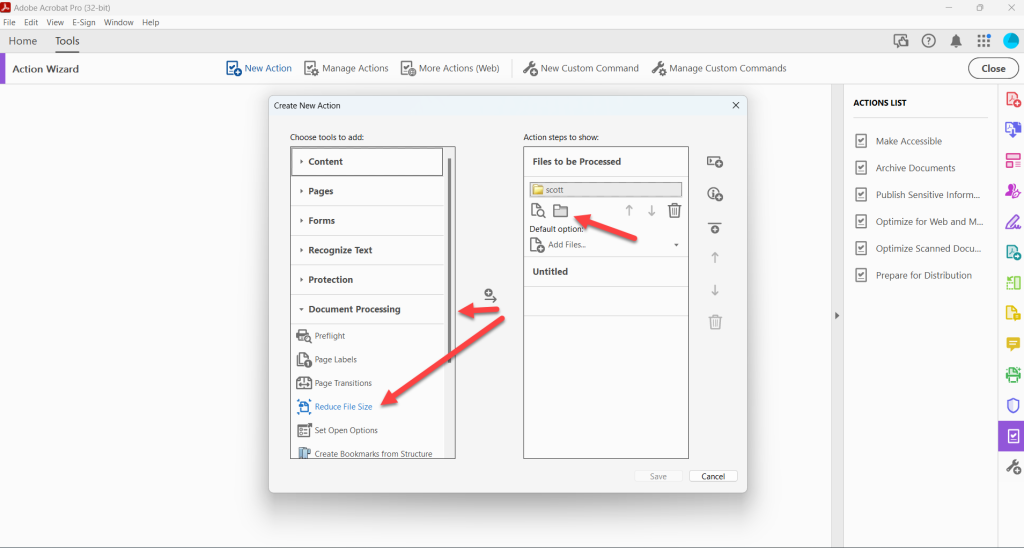Remove the selected action step
1024x548 pixels.
(x=715, y=322)
